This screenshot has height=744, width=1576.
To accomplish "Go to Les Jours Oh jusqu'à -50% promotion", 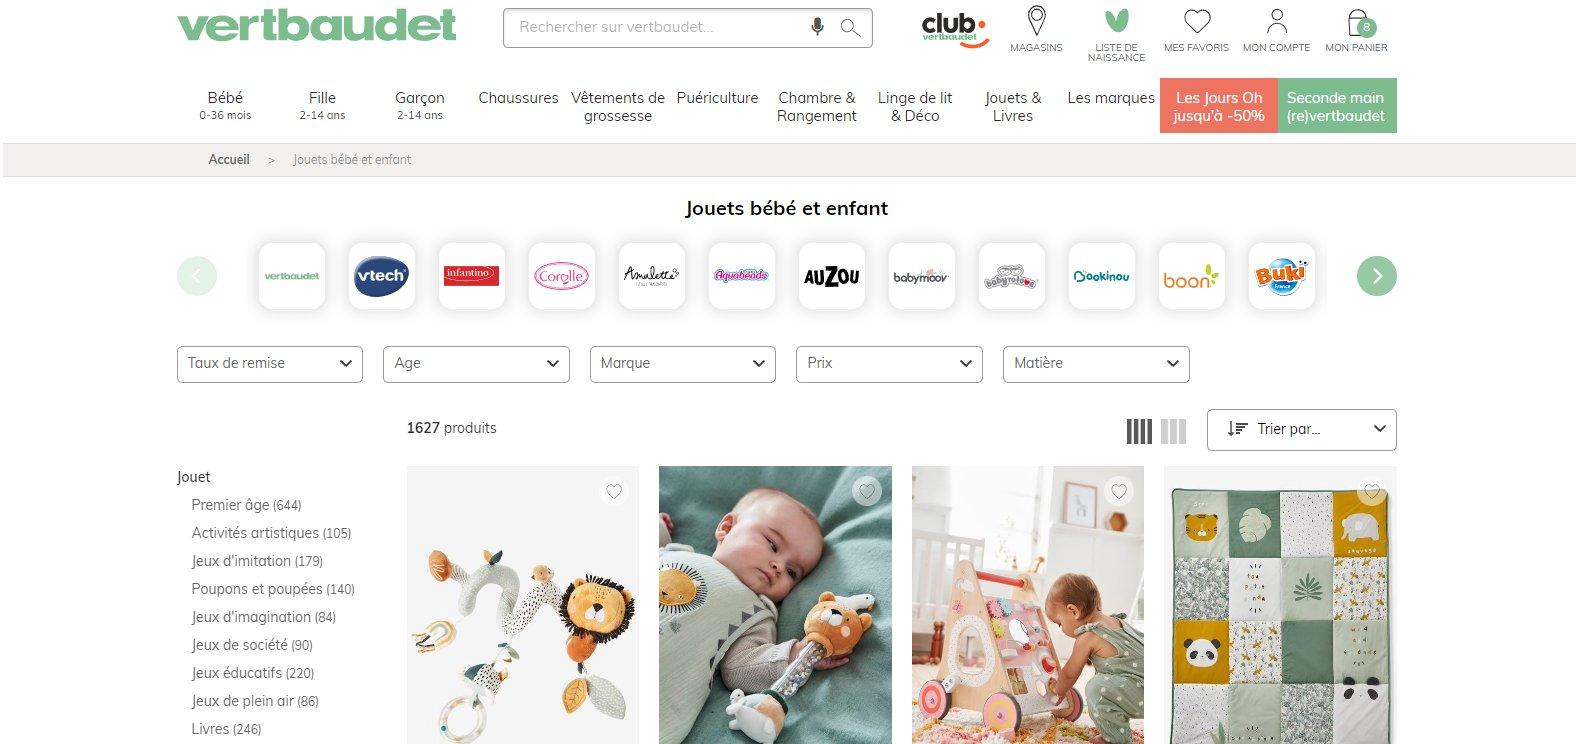I will pyautogui.click(x=1219, y=106).
